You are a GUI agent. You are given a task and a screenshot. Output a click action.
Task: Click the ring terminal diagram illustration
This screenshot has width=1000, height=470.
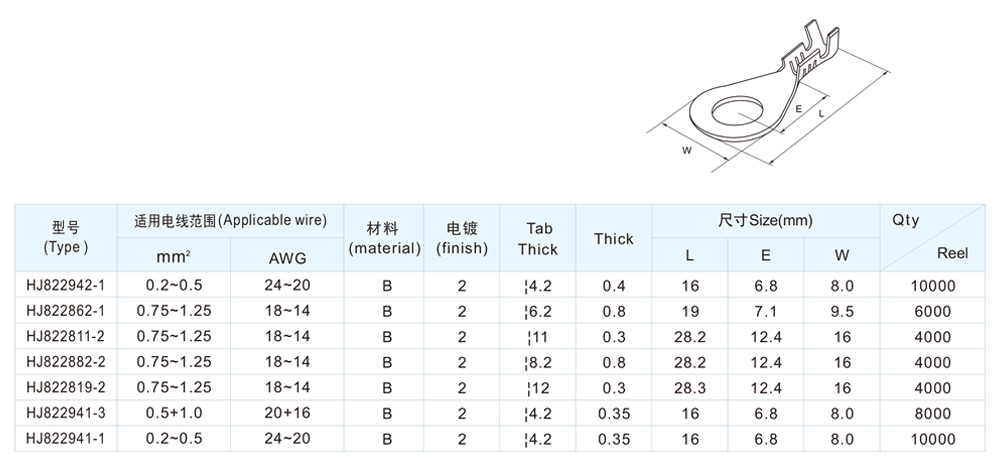760,100
